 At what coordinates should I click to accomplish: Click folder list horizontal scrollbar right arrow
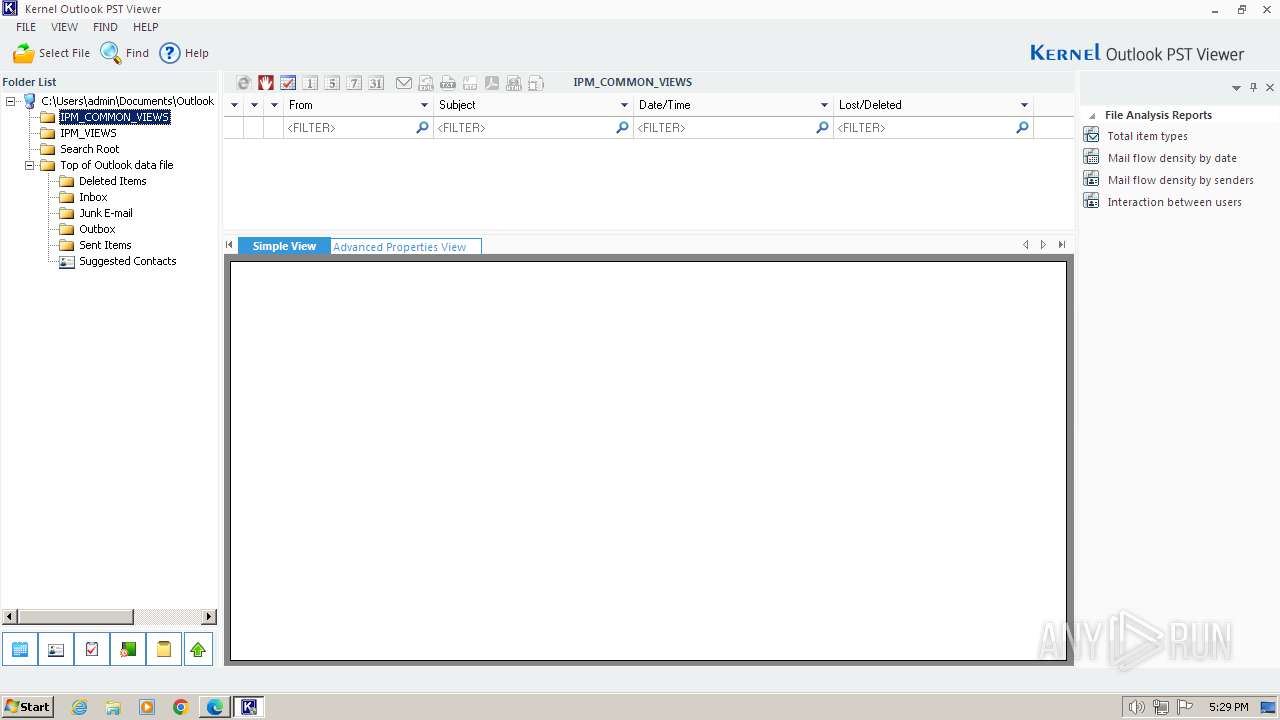[x=209, y=617]
